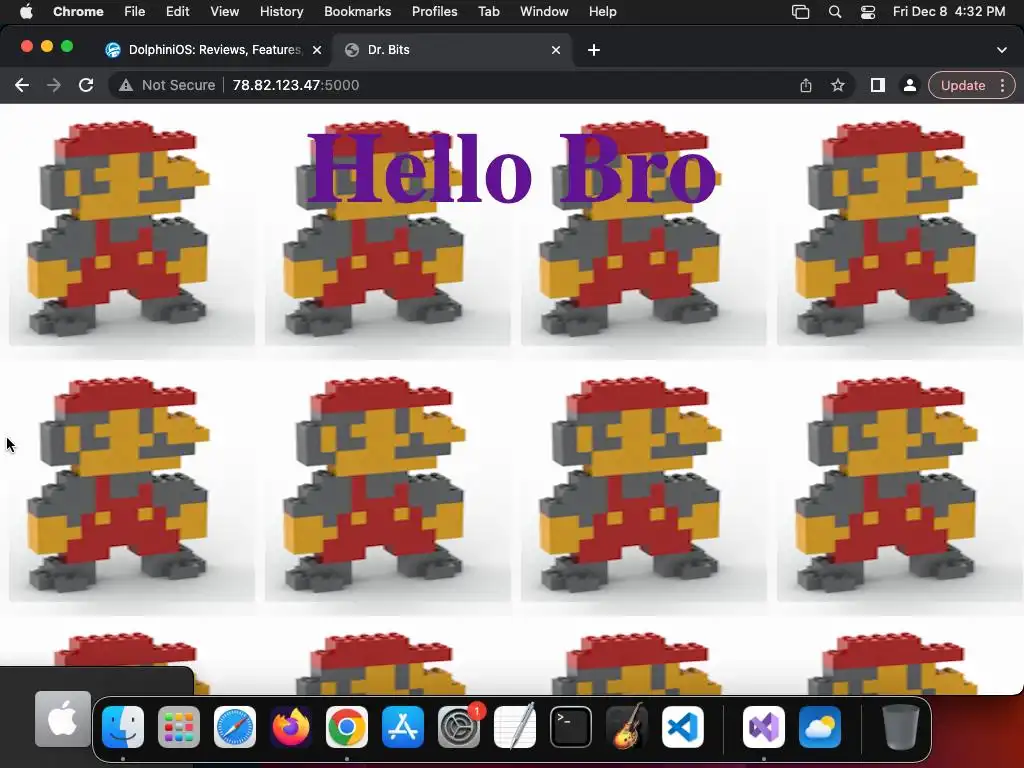Click the Apple logo tile beside the Dock
The width and height of the screenshot is (1024, 768).
point(63,719)
